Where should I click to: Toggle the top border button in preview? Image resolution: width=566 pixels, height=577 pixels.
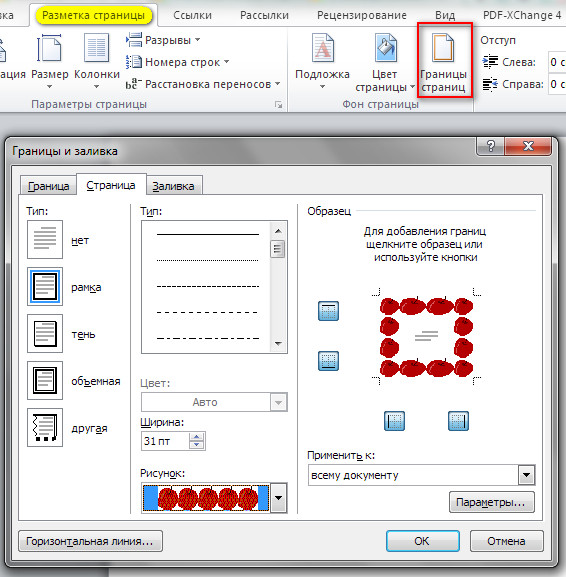pyautogui.click(x=328, y=311)
